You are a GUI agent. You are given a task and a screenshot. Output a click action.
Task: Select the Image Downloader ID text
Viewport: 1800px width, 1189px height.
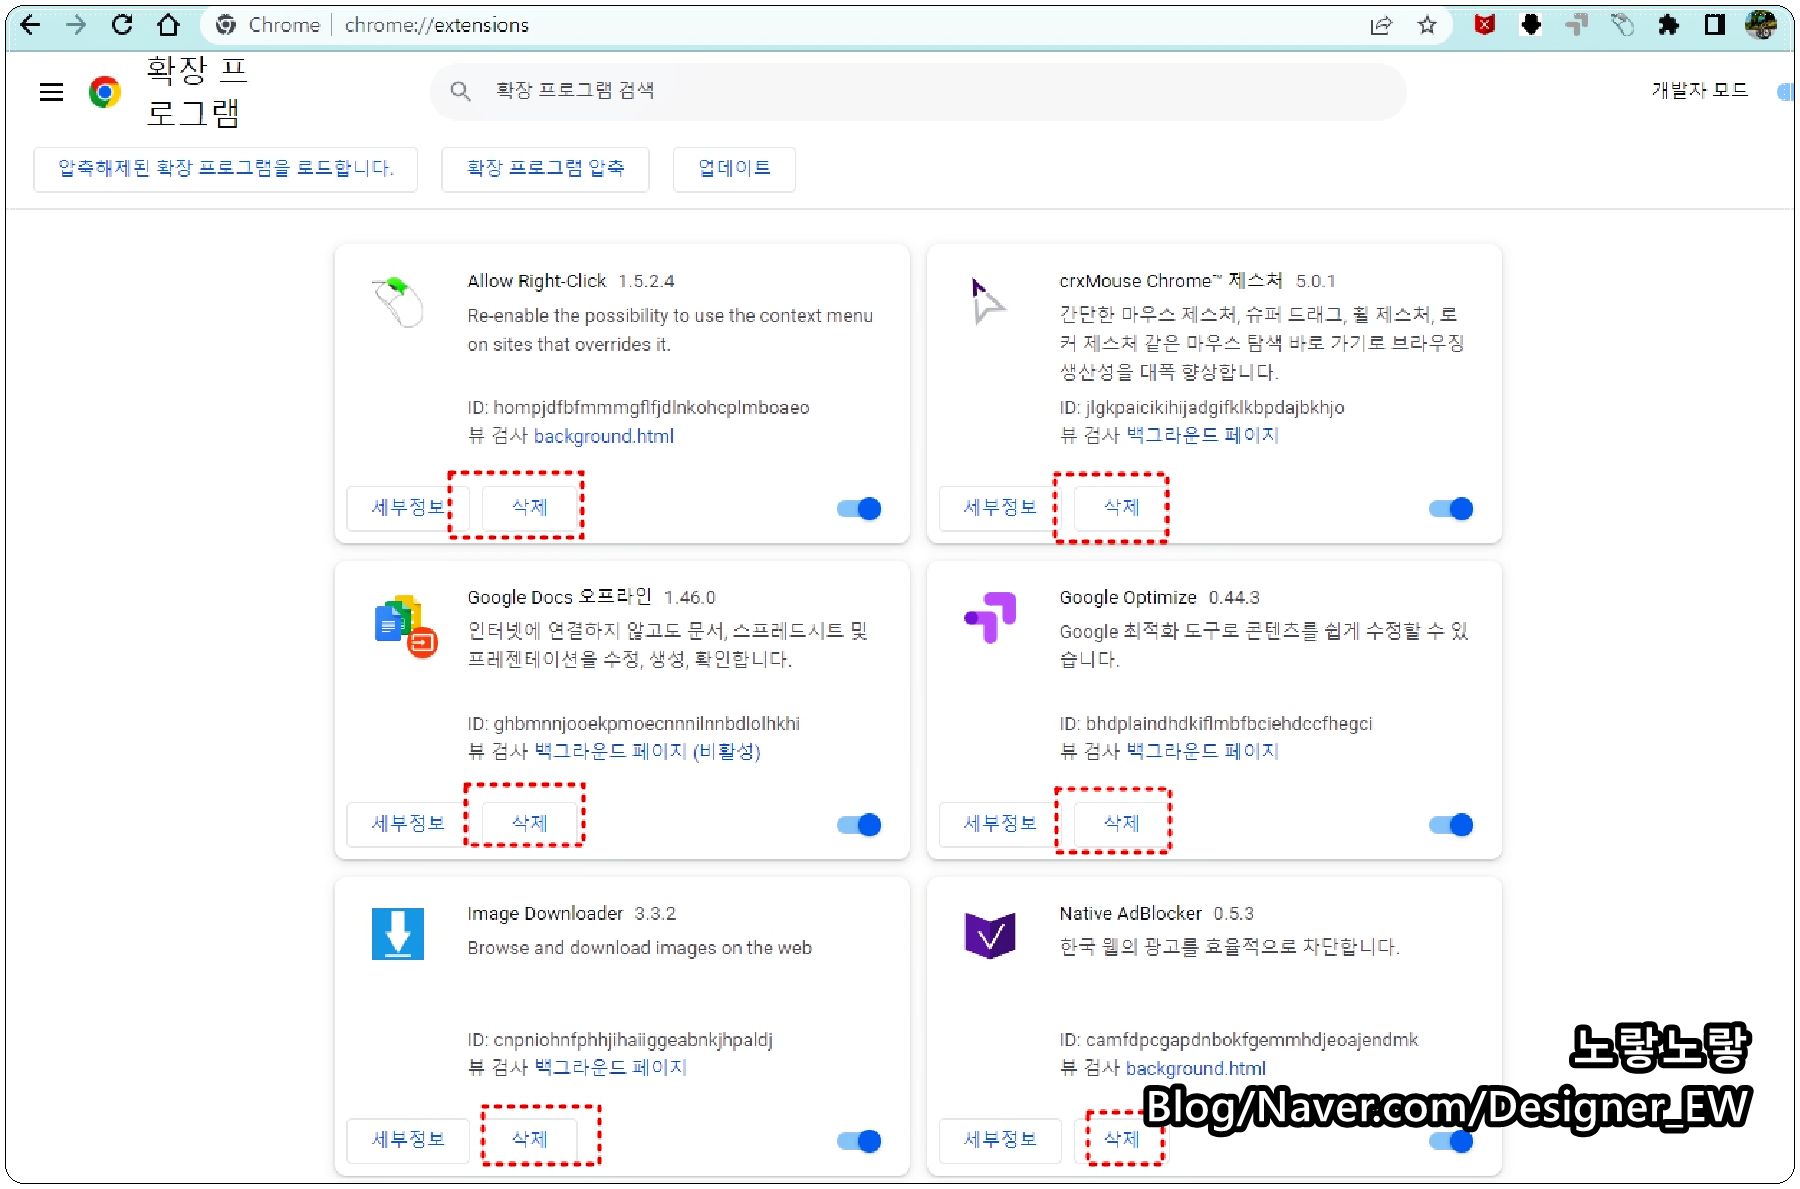coord(620,1040)
